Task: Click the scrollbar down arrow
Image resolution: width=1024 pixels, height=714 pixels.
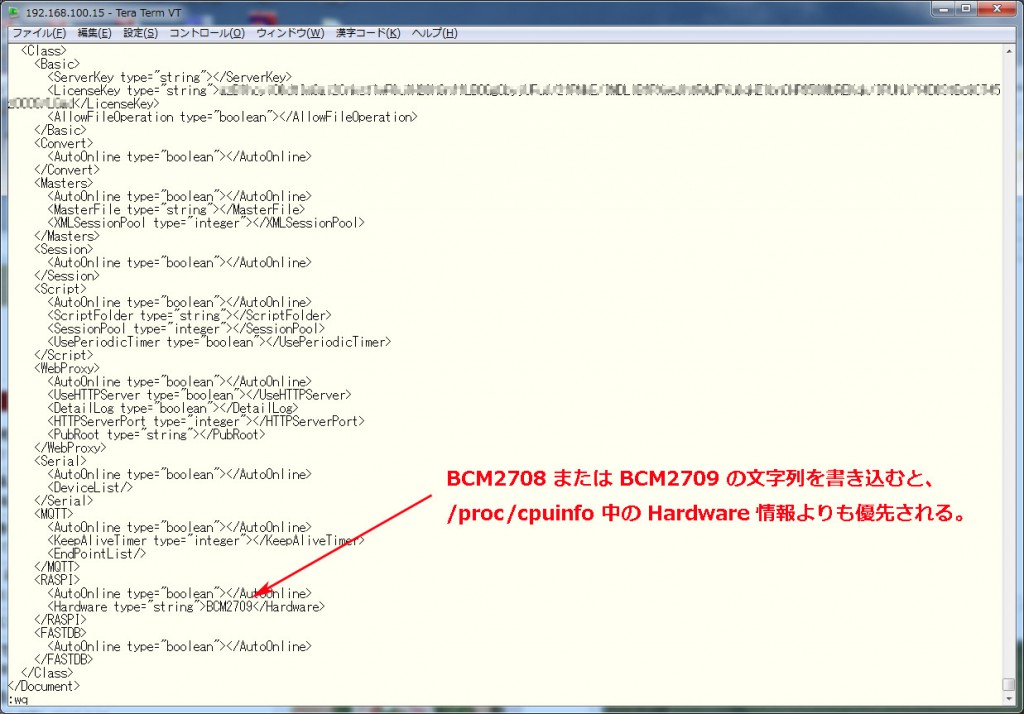Action: coord(1010,698)
